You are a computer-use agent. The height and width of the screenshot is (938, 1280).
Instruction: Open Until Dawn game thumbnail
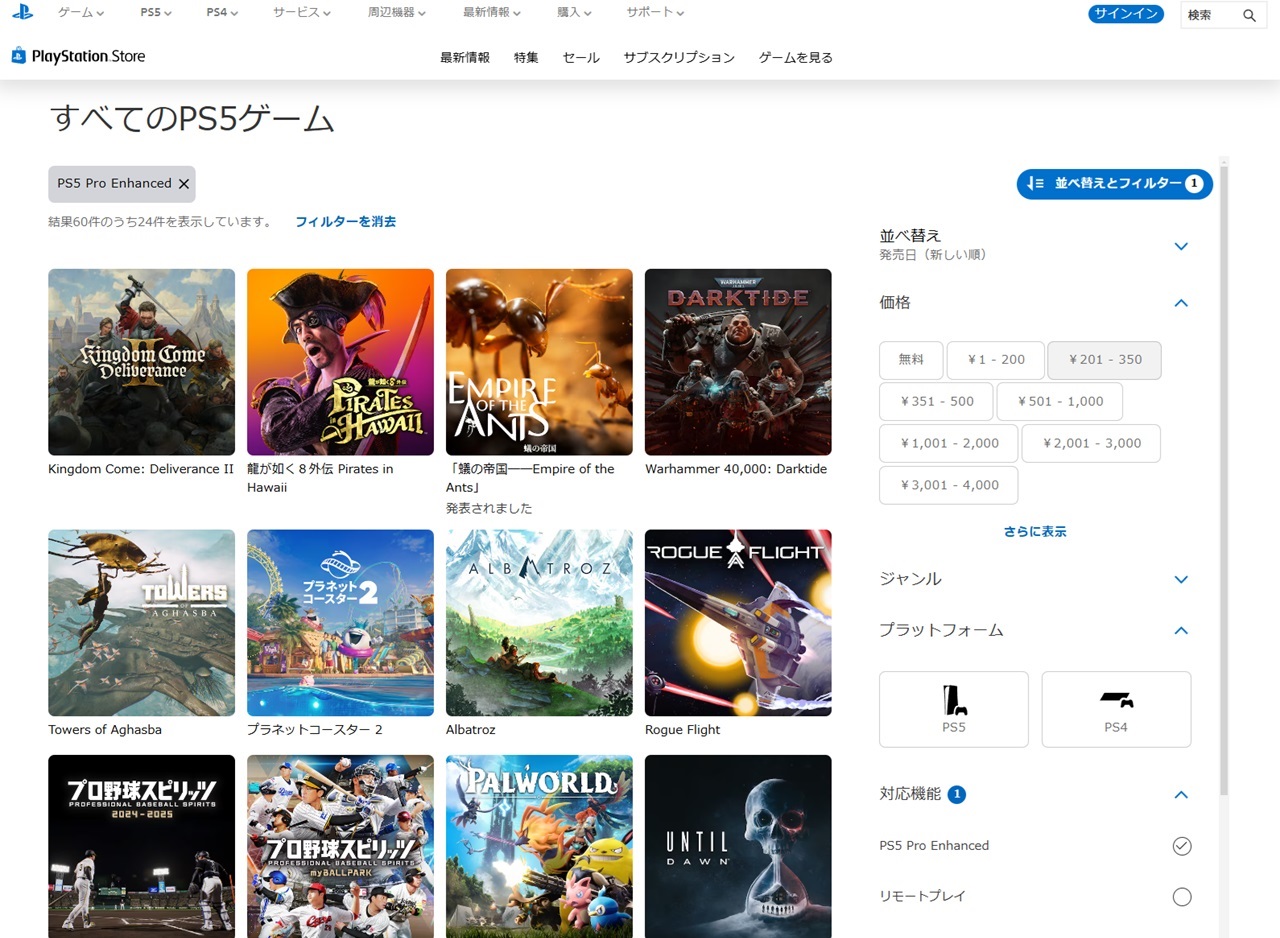coord(738,846)
